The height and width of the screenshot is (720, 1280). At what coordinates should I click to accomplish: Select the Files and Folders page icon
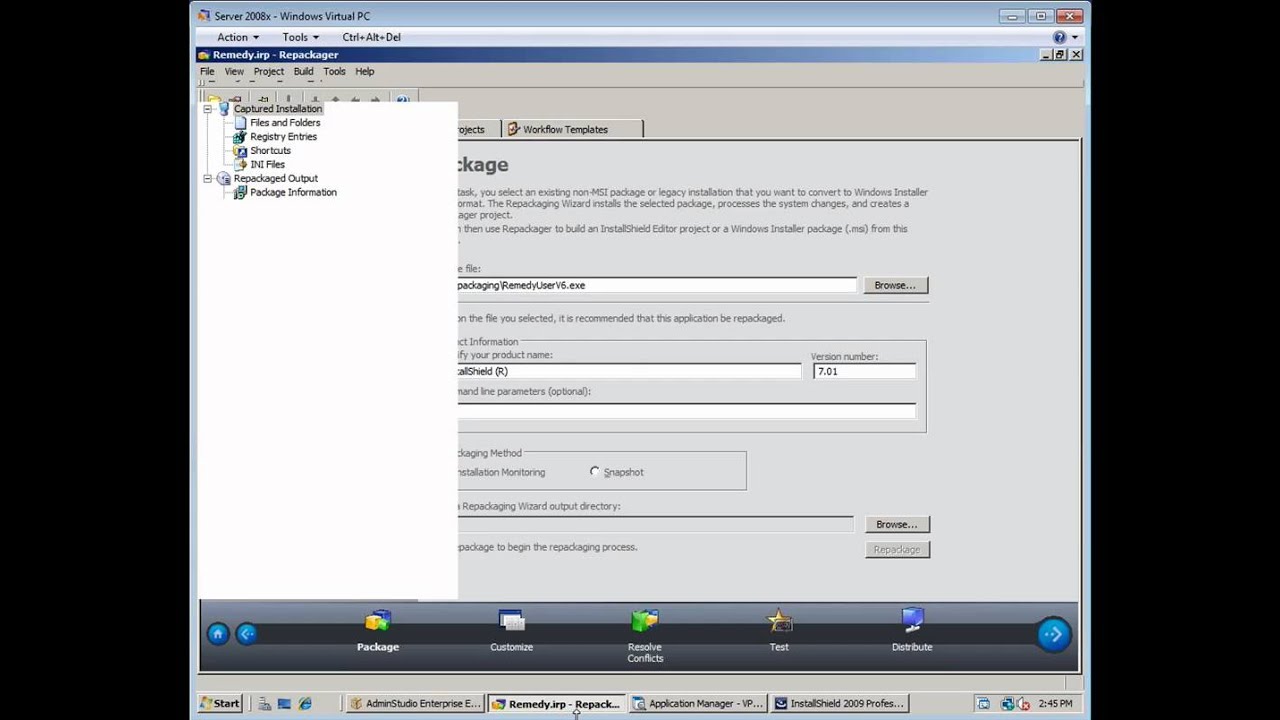(240, 123)
